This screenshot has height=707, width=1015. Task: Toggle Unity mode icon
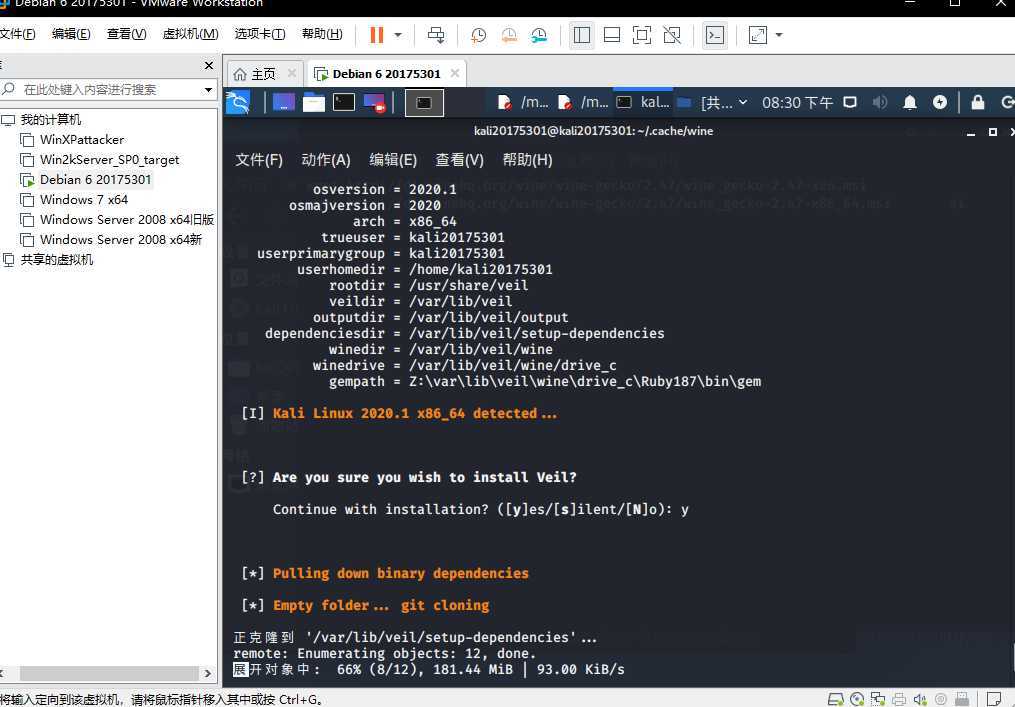coord(672,35)
